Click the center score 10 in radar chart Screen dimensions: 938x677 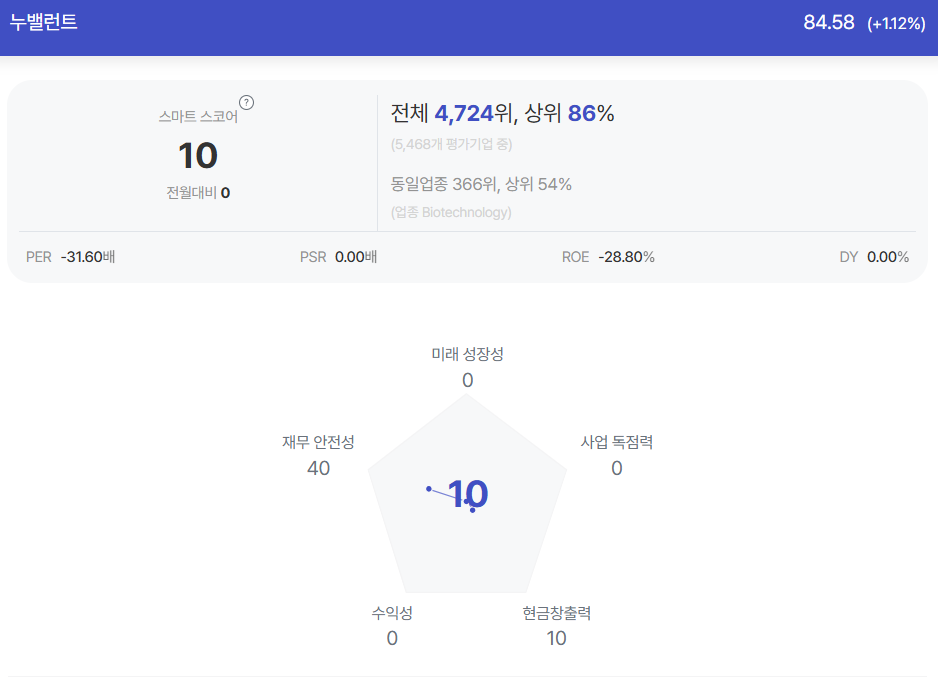pos(468,494)
